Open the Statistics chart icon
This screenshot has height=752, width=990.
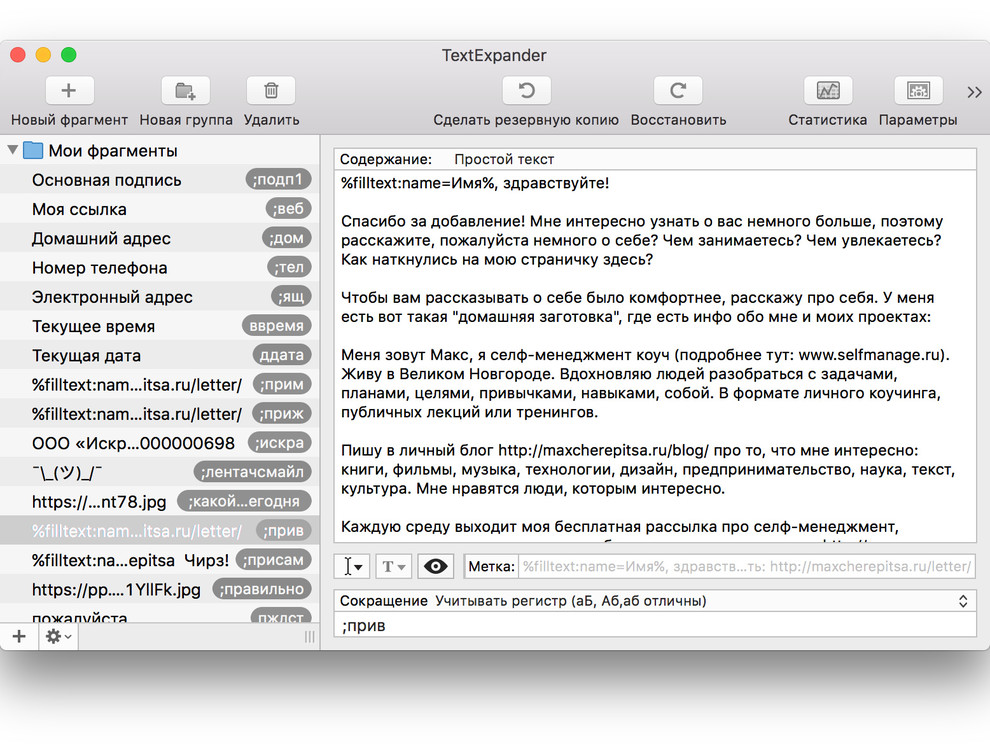(x=827, y=91)
